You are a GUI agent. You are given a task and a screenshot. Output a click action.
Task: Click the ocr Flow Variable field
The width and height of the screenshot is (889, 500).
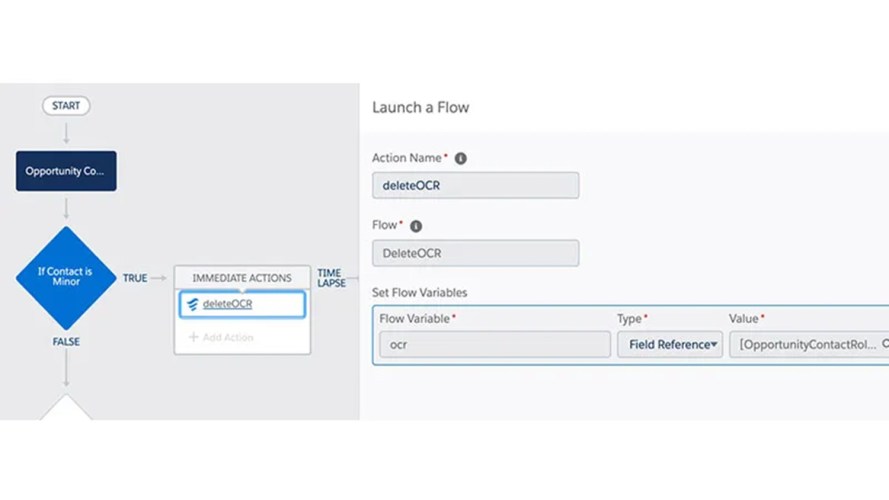click(494, 345)
